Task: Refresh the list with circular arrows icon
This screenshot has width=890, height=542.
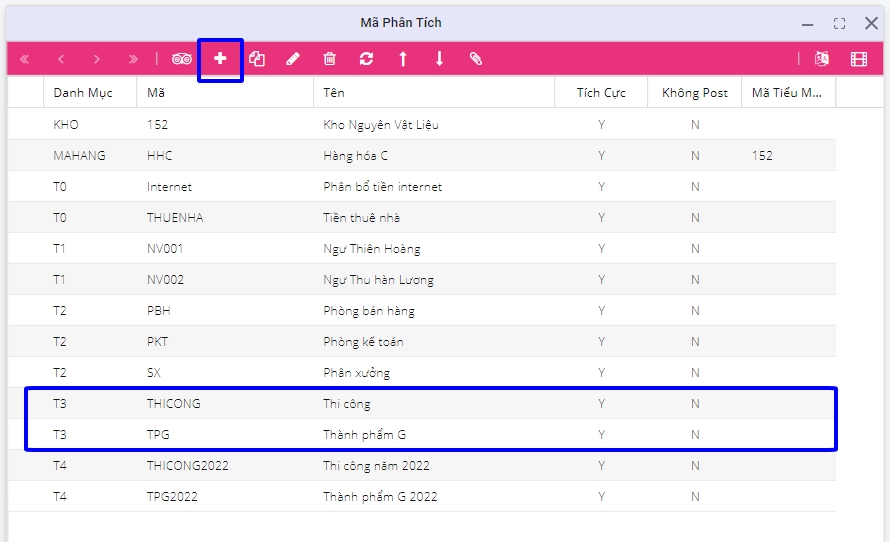Action: coord(366,59)
